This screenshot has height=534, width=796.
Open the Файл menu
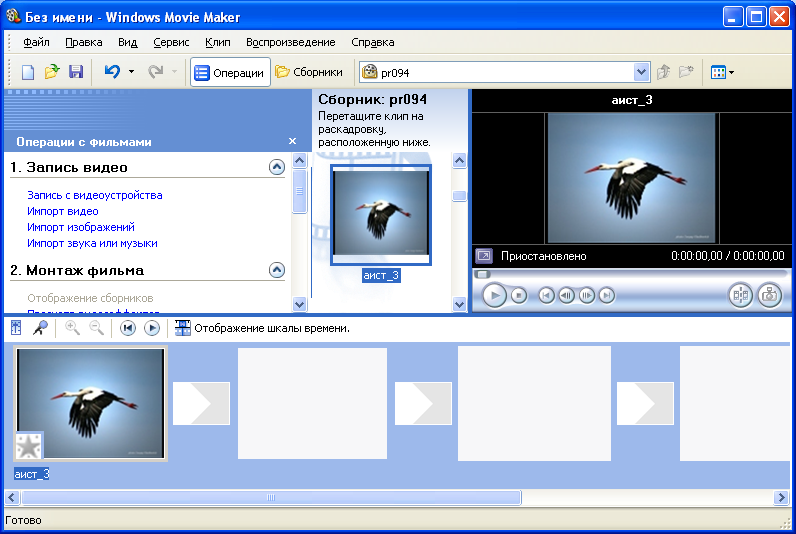(x=37, y=42)
